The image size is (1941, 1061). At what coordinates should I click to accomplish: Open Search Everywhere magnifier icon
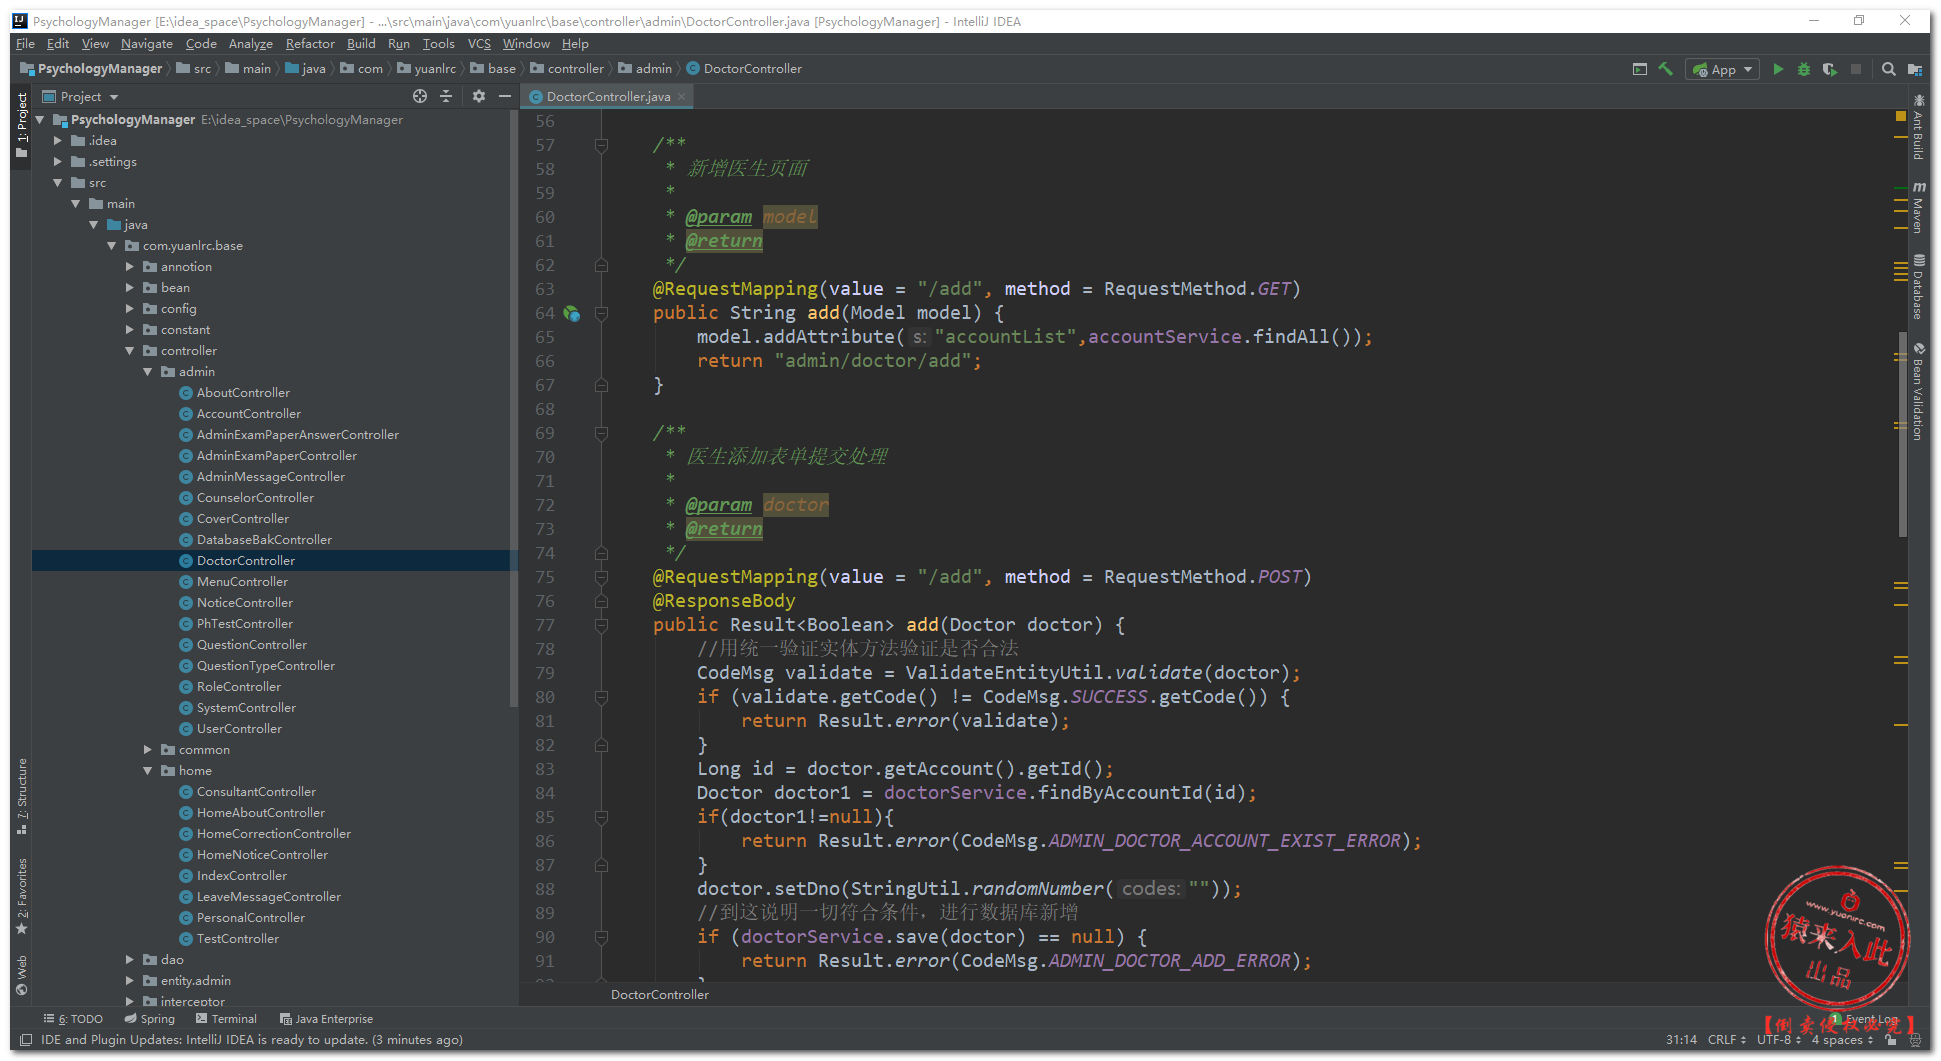[1888, 69]
